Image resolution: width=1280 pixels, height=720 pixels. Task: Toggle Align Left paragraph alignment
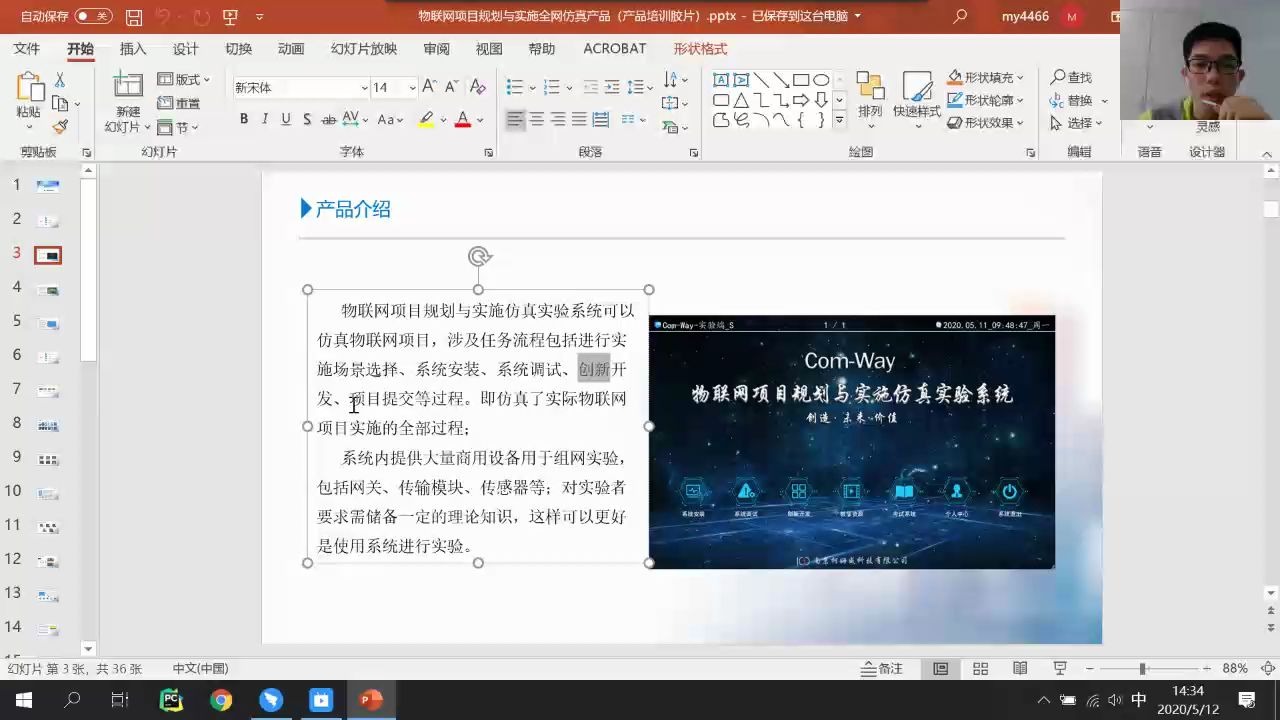click(x=515, y=119)
